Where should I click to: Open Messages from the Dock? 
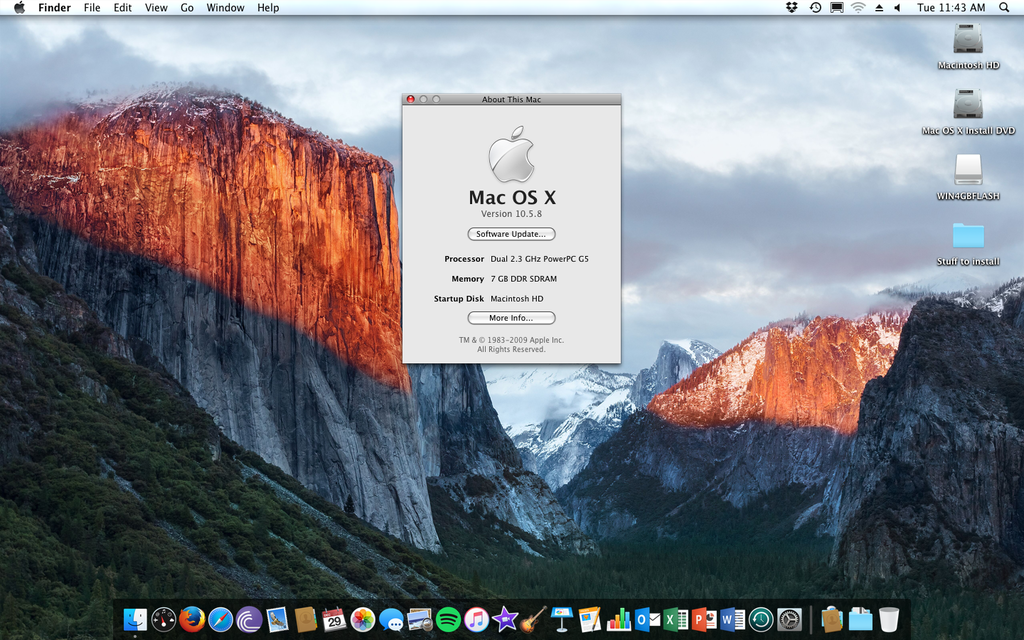click(x=391, y=619)
